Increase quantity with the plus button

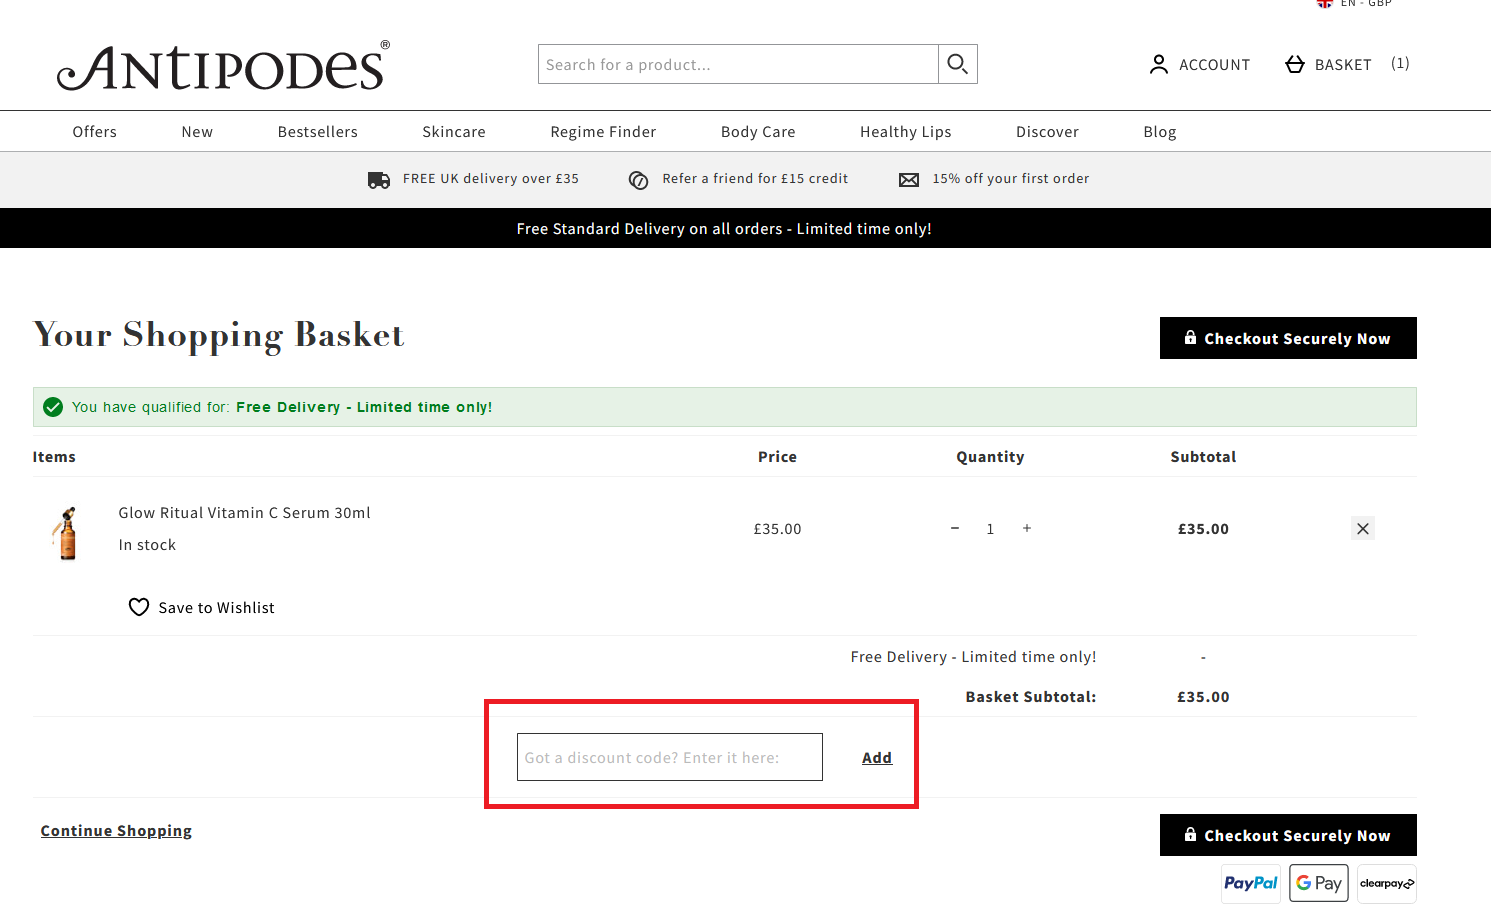[1027, 528]
